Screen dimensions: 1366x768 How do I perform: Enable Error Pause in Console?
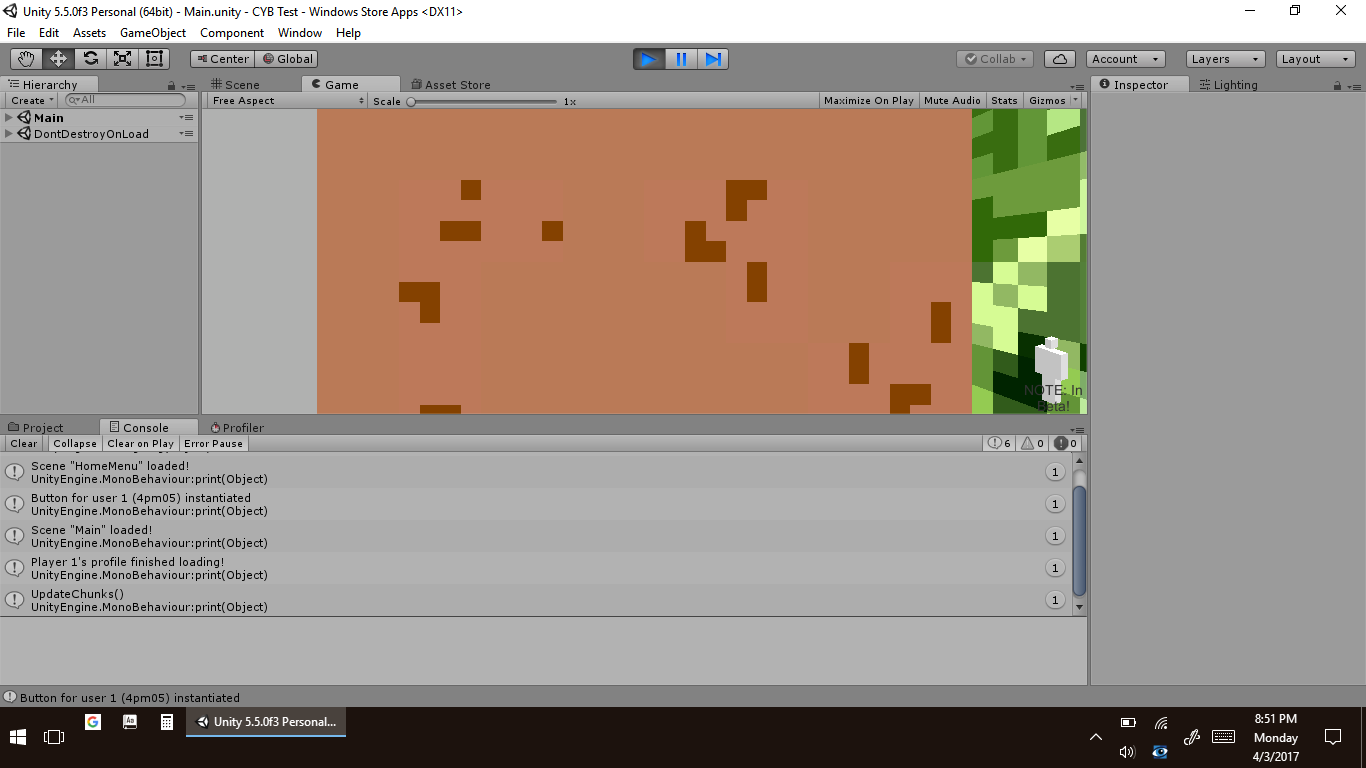pos(213,444)
